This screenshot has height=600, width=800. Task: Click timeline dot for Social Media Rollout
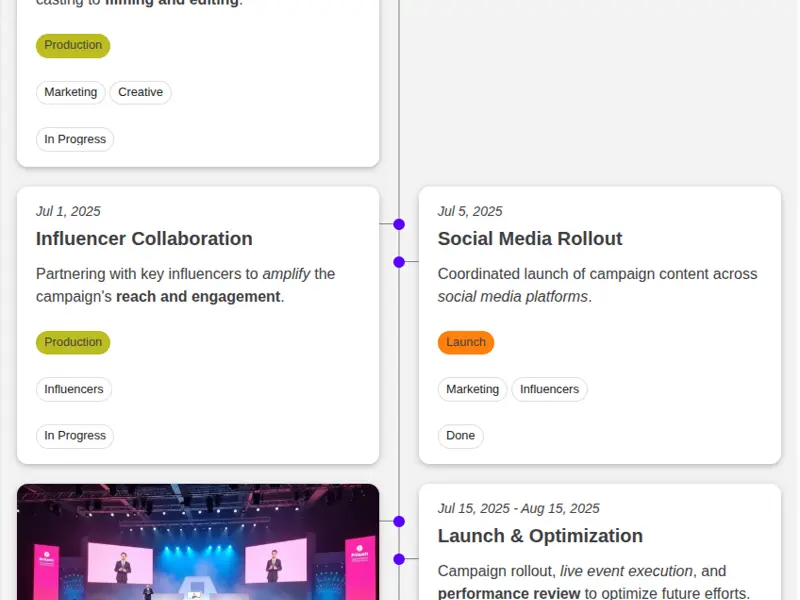coord(399,262)
